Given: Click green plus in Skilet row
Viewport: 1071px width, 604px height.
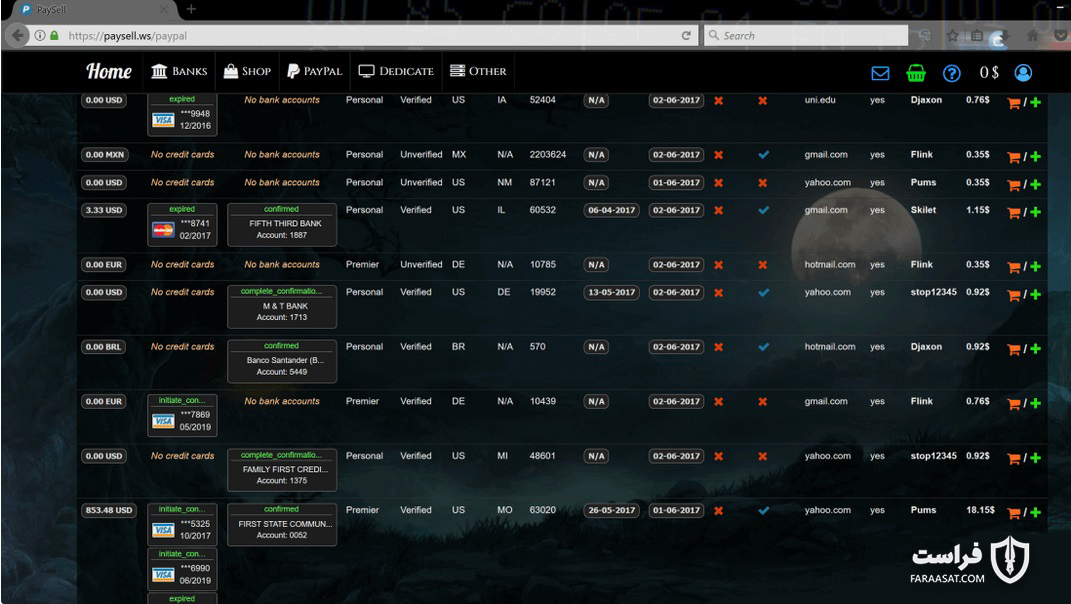Looking at the screenshot, I should pyautogui.click(x=1035, y=212).
